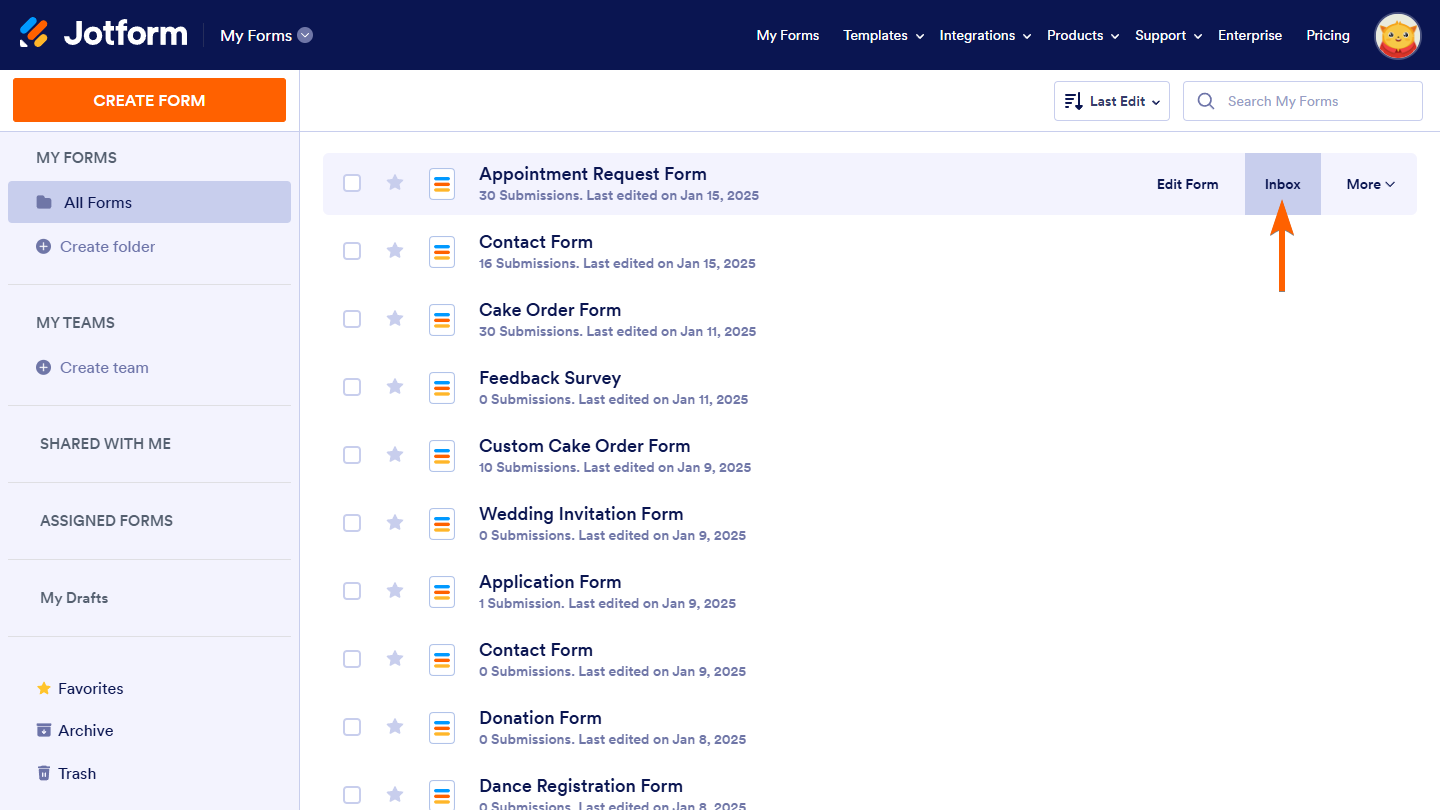
Task: Open Inbox for Appointment Request Form
Action: [x=1283, y=184]
